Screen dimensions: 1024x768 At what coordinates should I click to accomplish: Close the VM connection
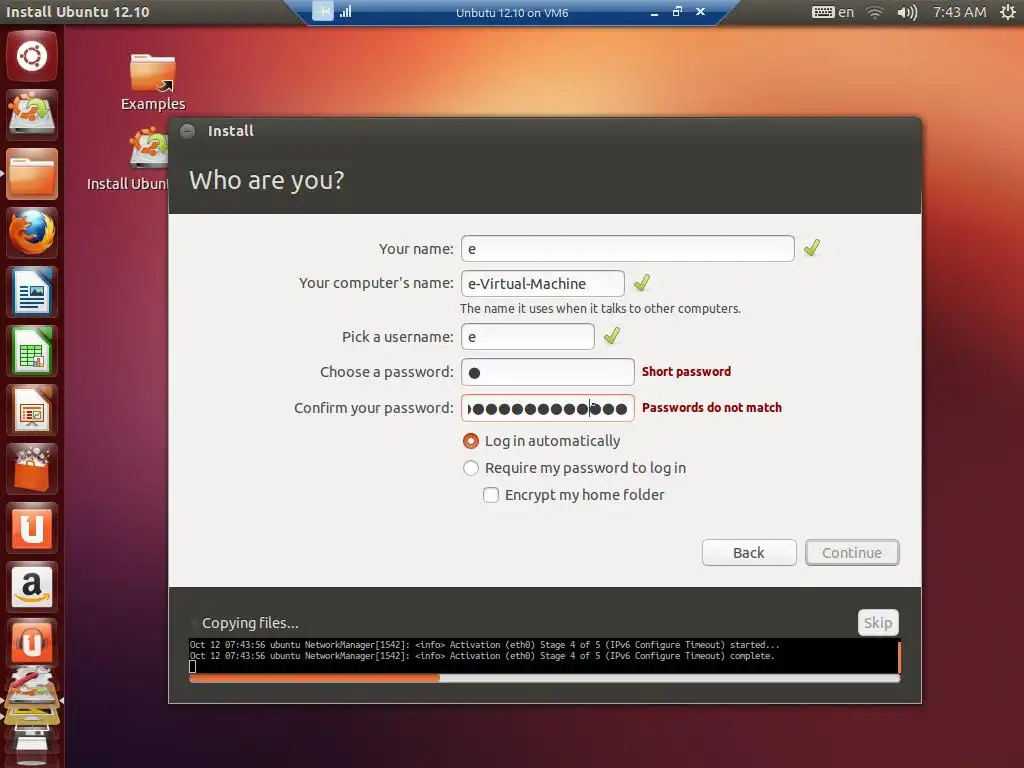(x=701, y=12)
